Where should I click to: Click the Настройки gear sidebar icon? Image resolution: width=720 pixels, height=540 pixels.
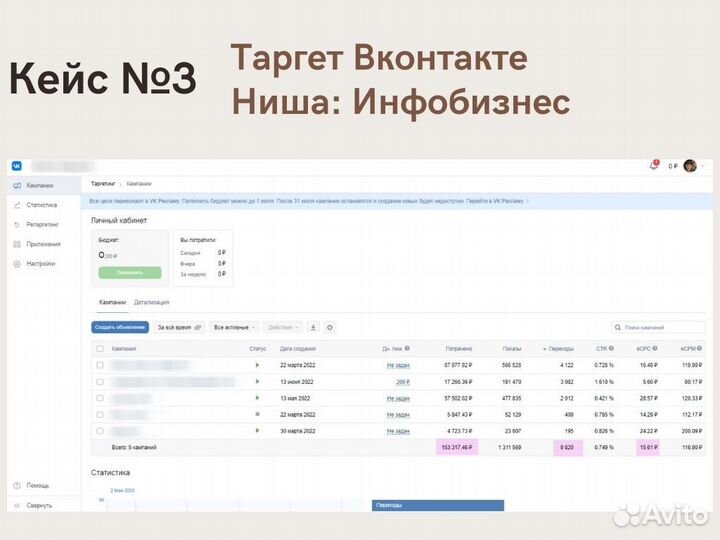tap(17, 264)
